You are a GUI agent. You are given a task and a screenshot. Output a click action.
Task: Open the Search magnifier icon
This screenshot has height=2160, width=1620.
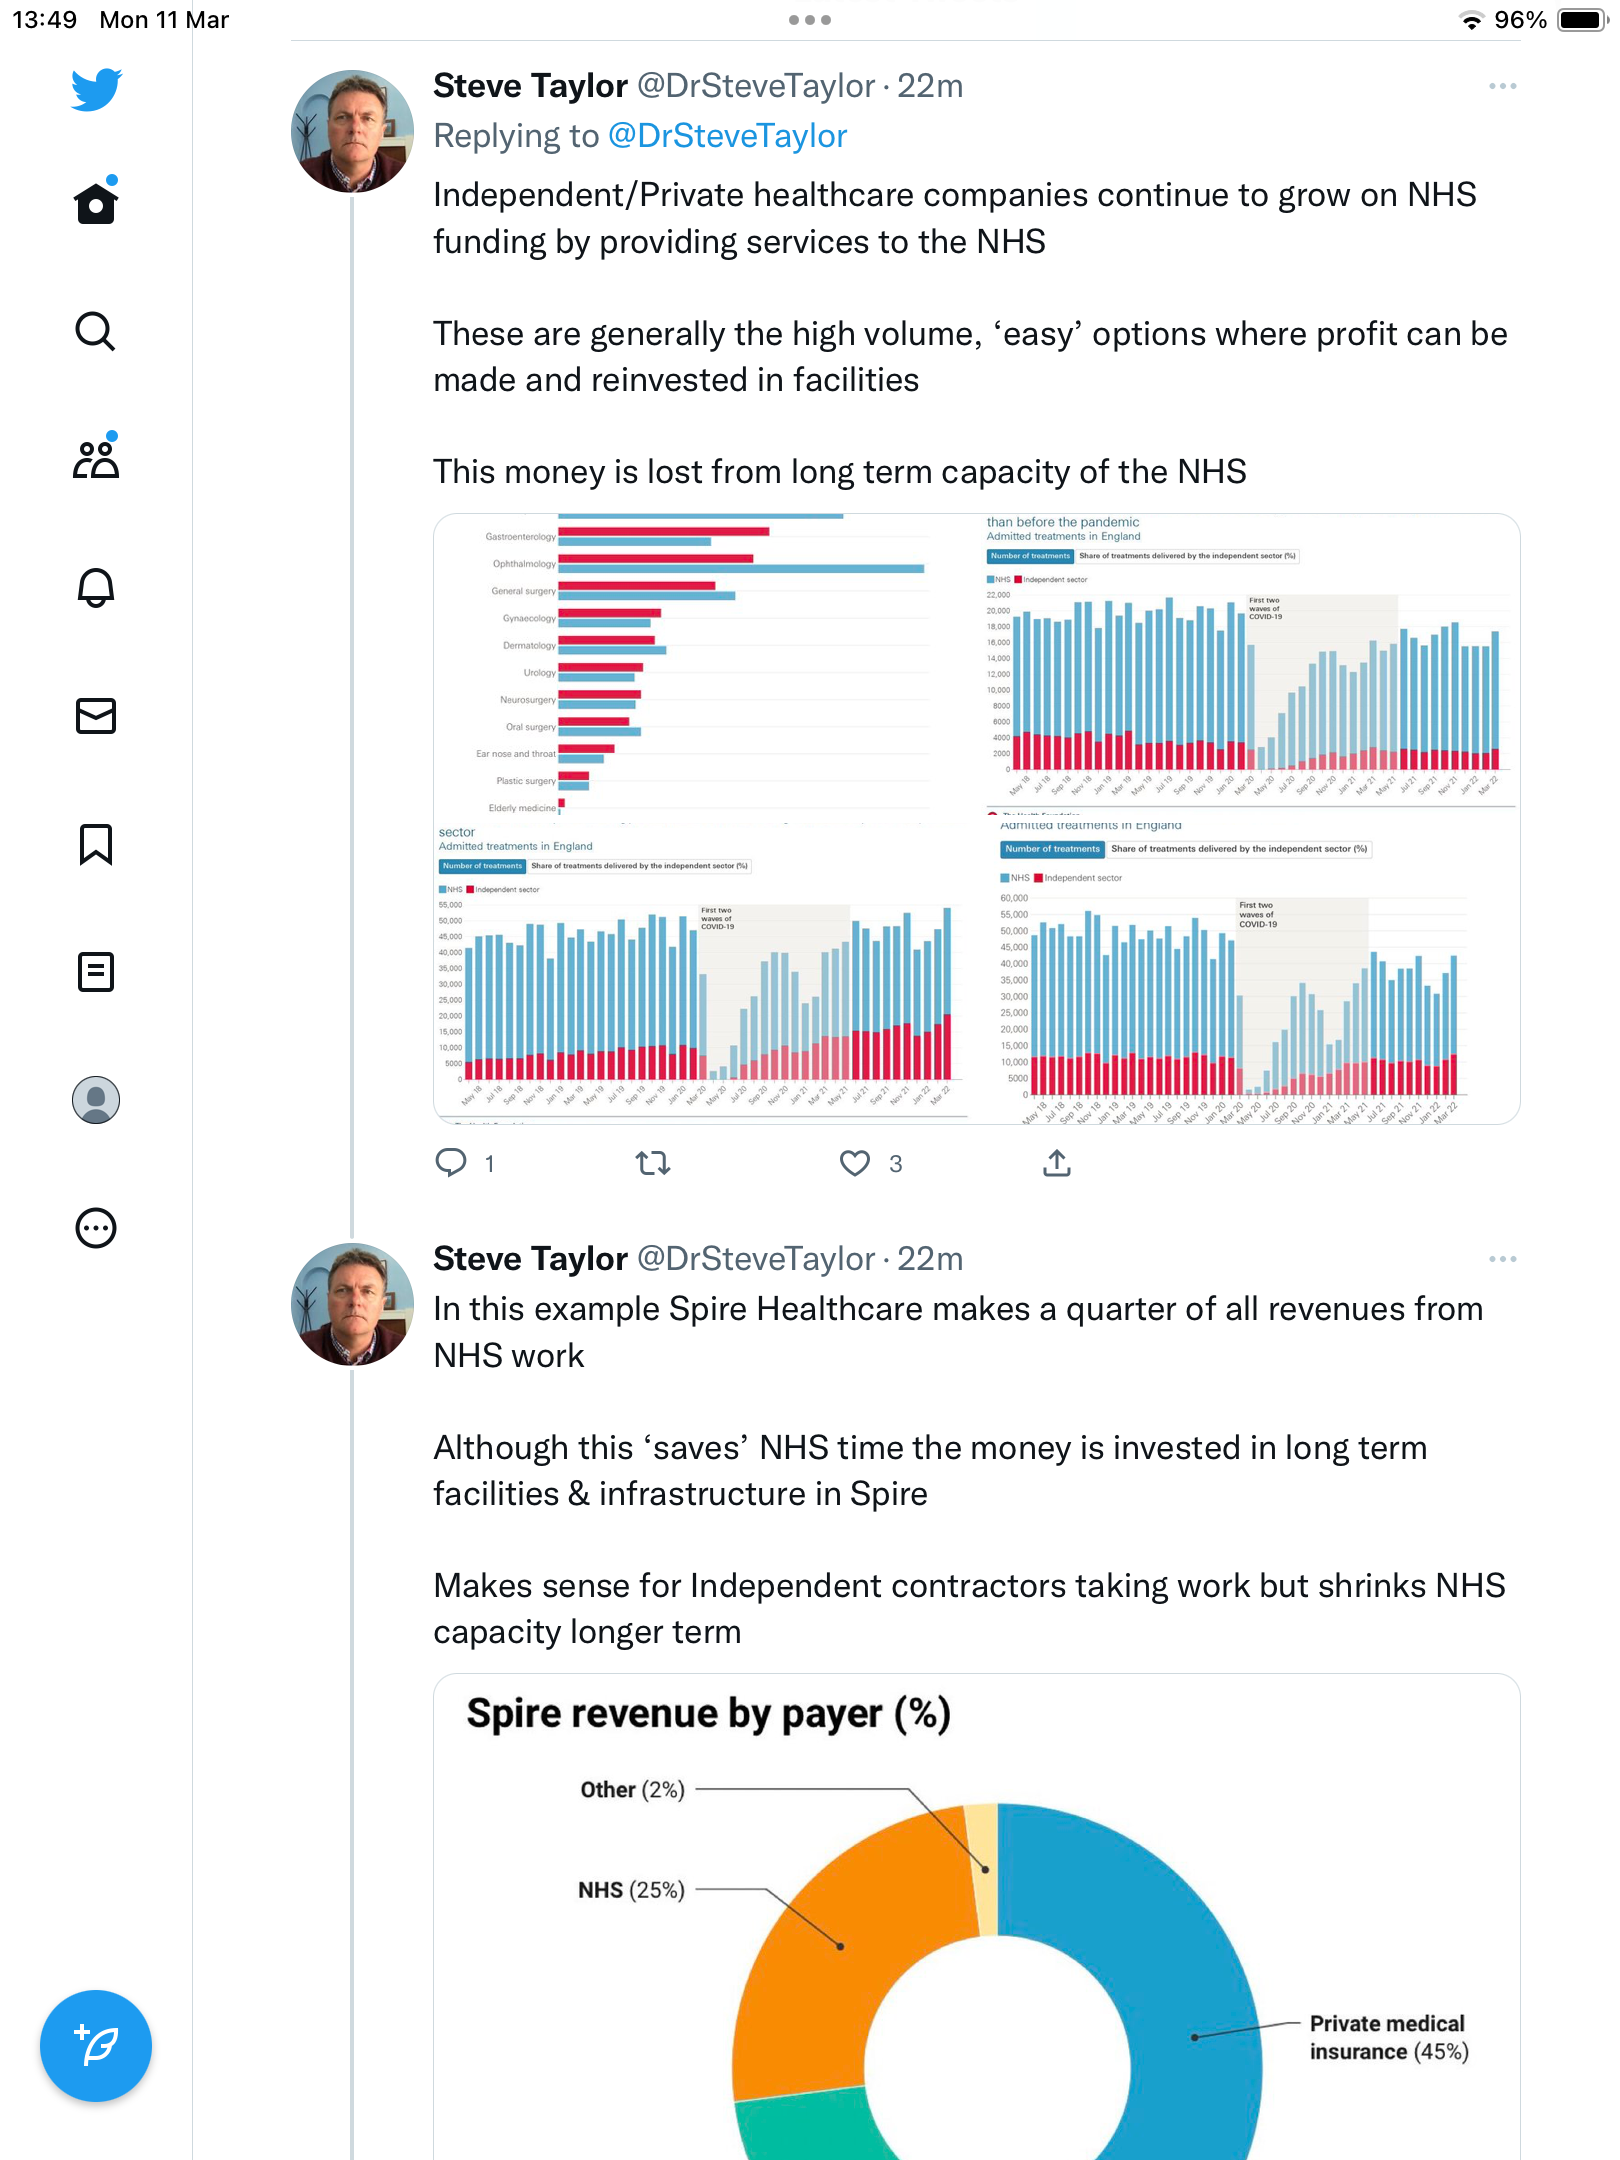tap(96, 331)
